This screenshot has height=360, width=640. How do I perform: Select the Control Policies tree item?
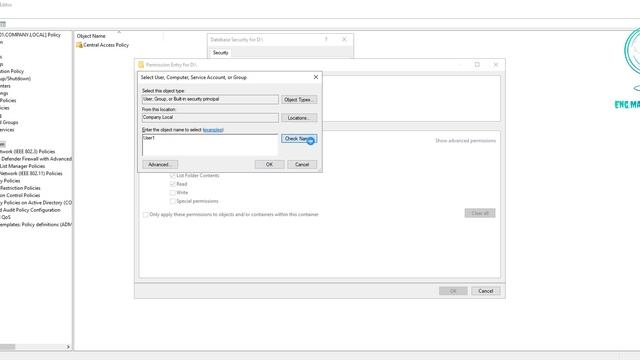click(x=20, y=196)
